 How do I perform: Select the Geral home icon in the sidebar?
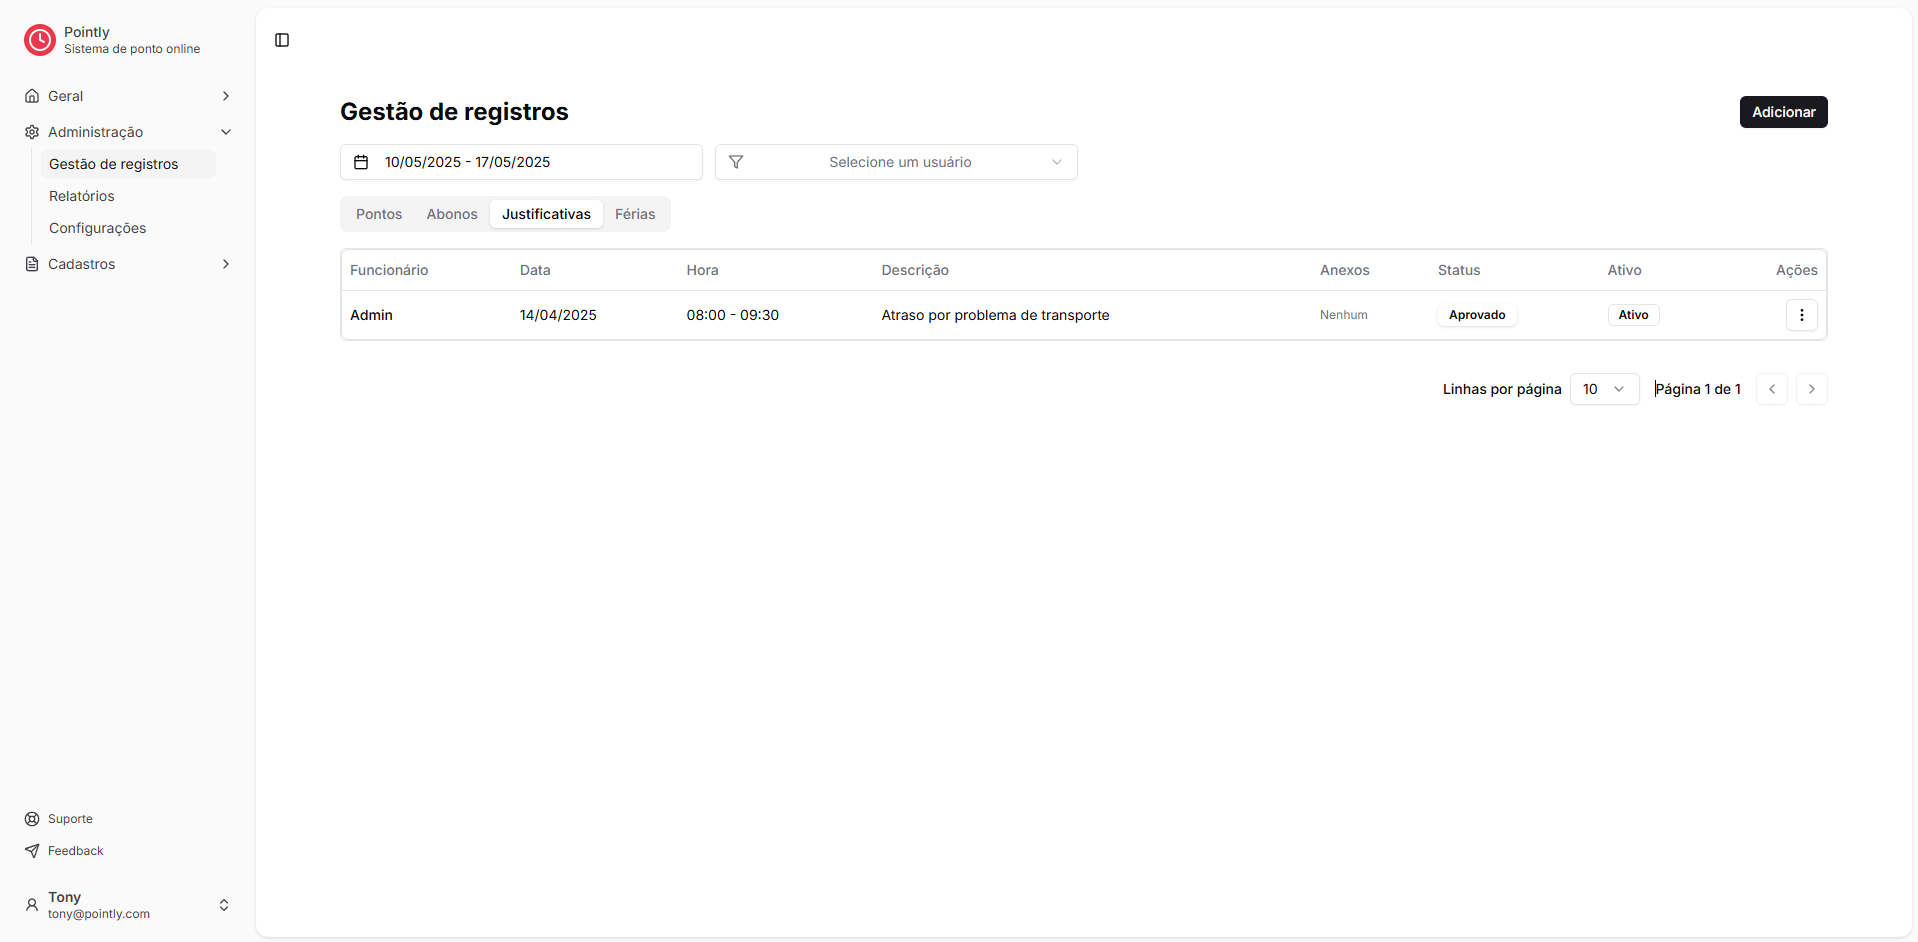click(33, 95)
